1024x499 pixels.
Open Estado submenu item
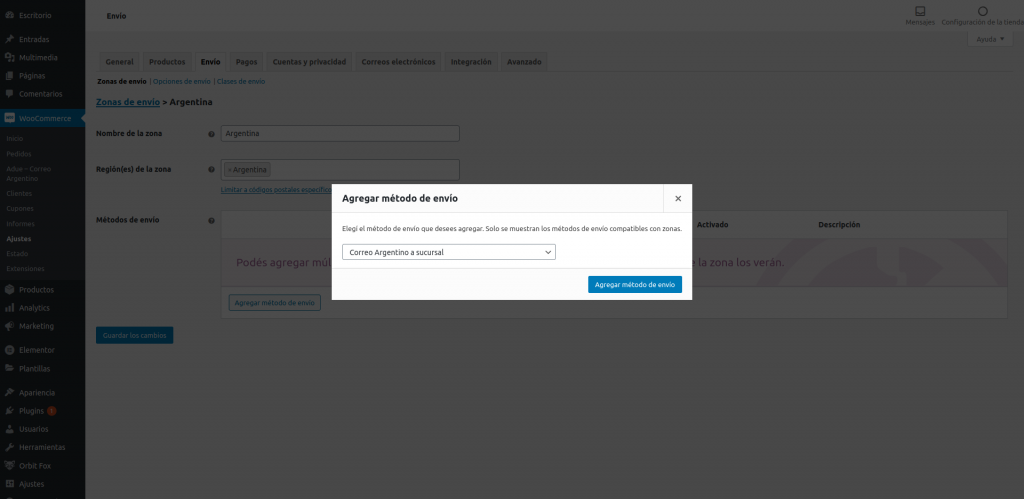tap(17, 253)
